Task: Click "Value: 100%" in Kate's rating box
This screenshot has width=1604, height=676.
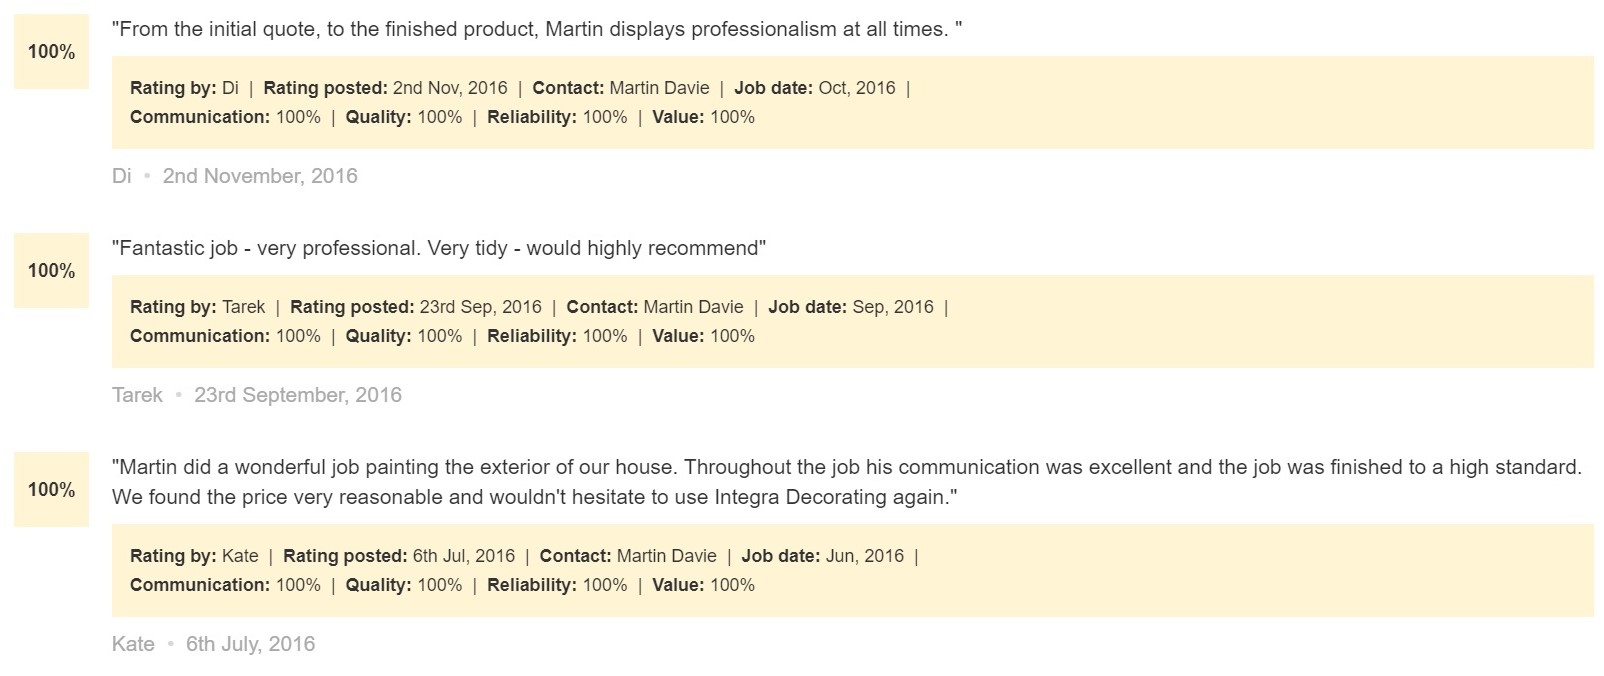Action: [703, 585]
